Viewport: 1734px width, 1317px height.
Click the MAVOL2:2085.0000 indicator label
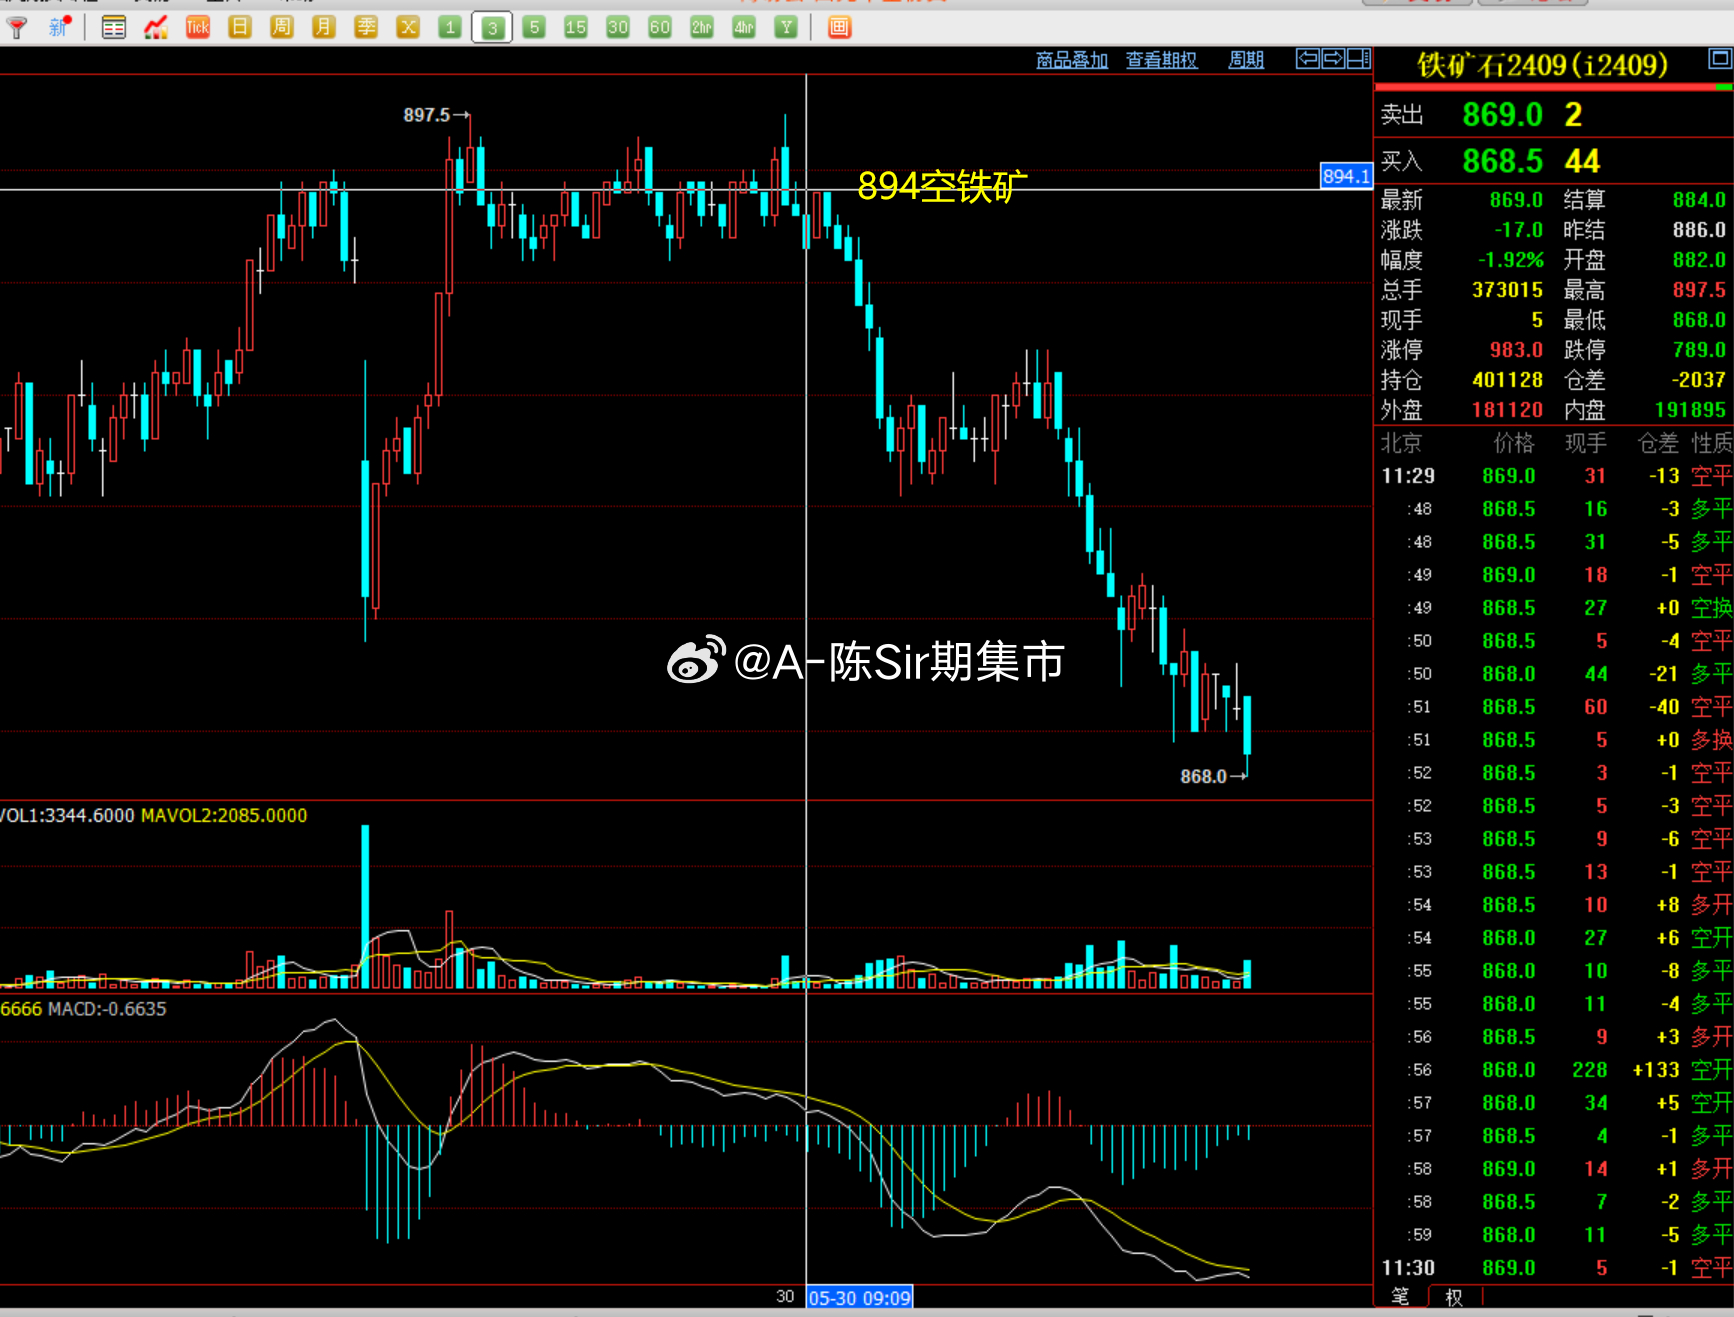[224, 816]
